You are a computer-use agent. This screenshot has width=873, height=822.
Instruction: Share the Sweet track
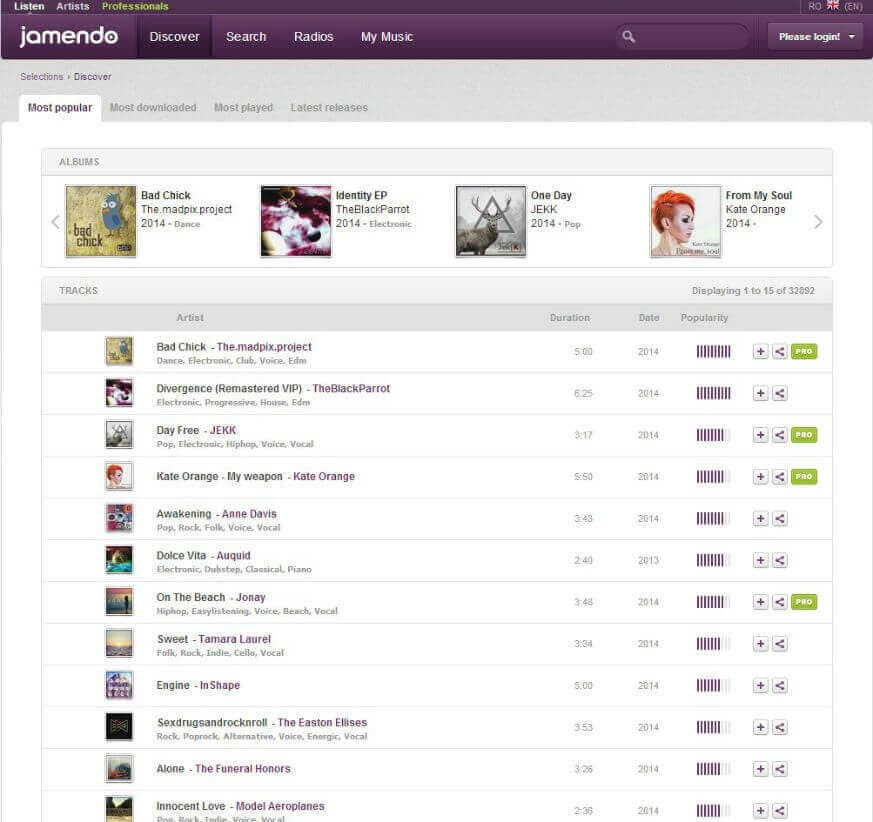point(779,644)
